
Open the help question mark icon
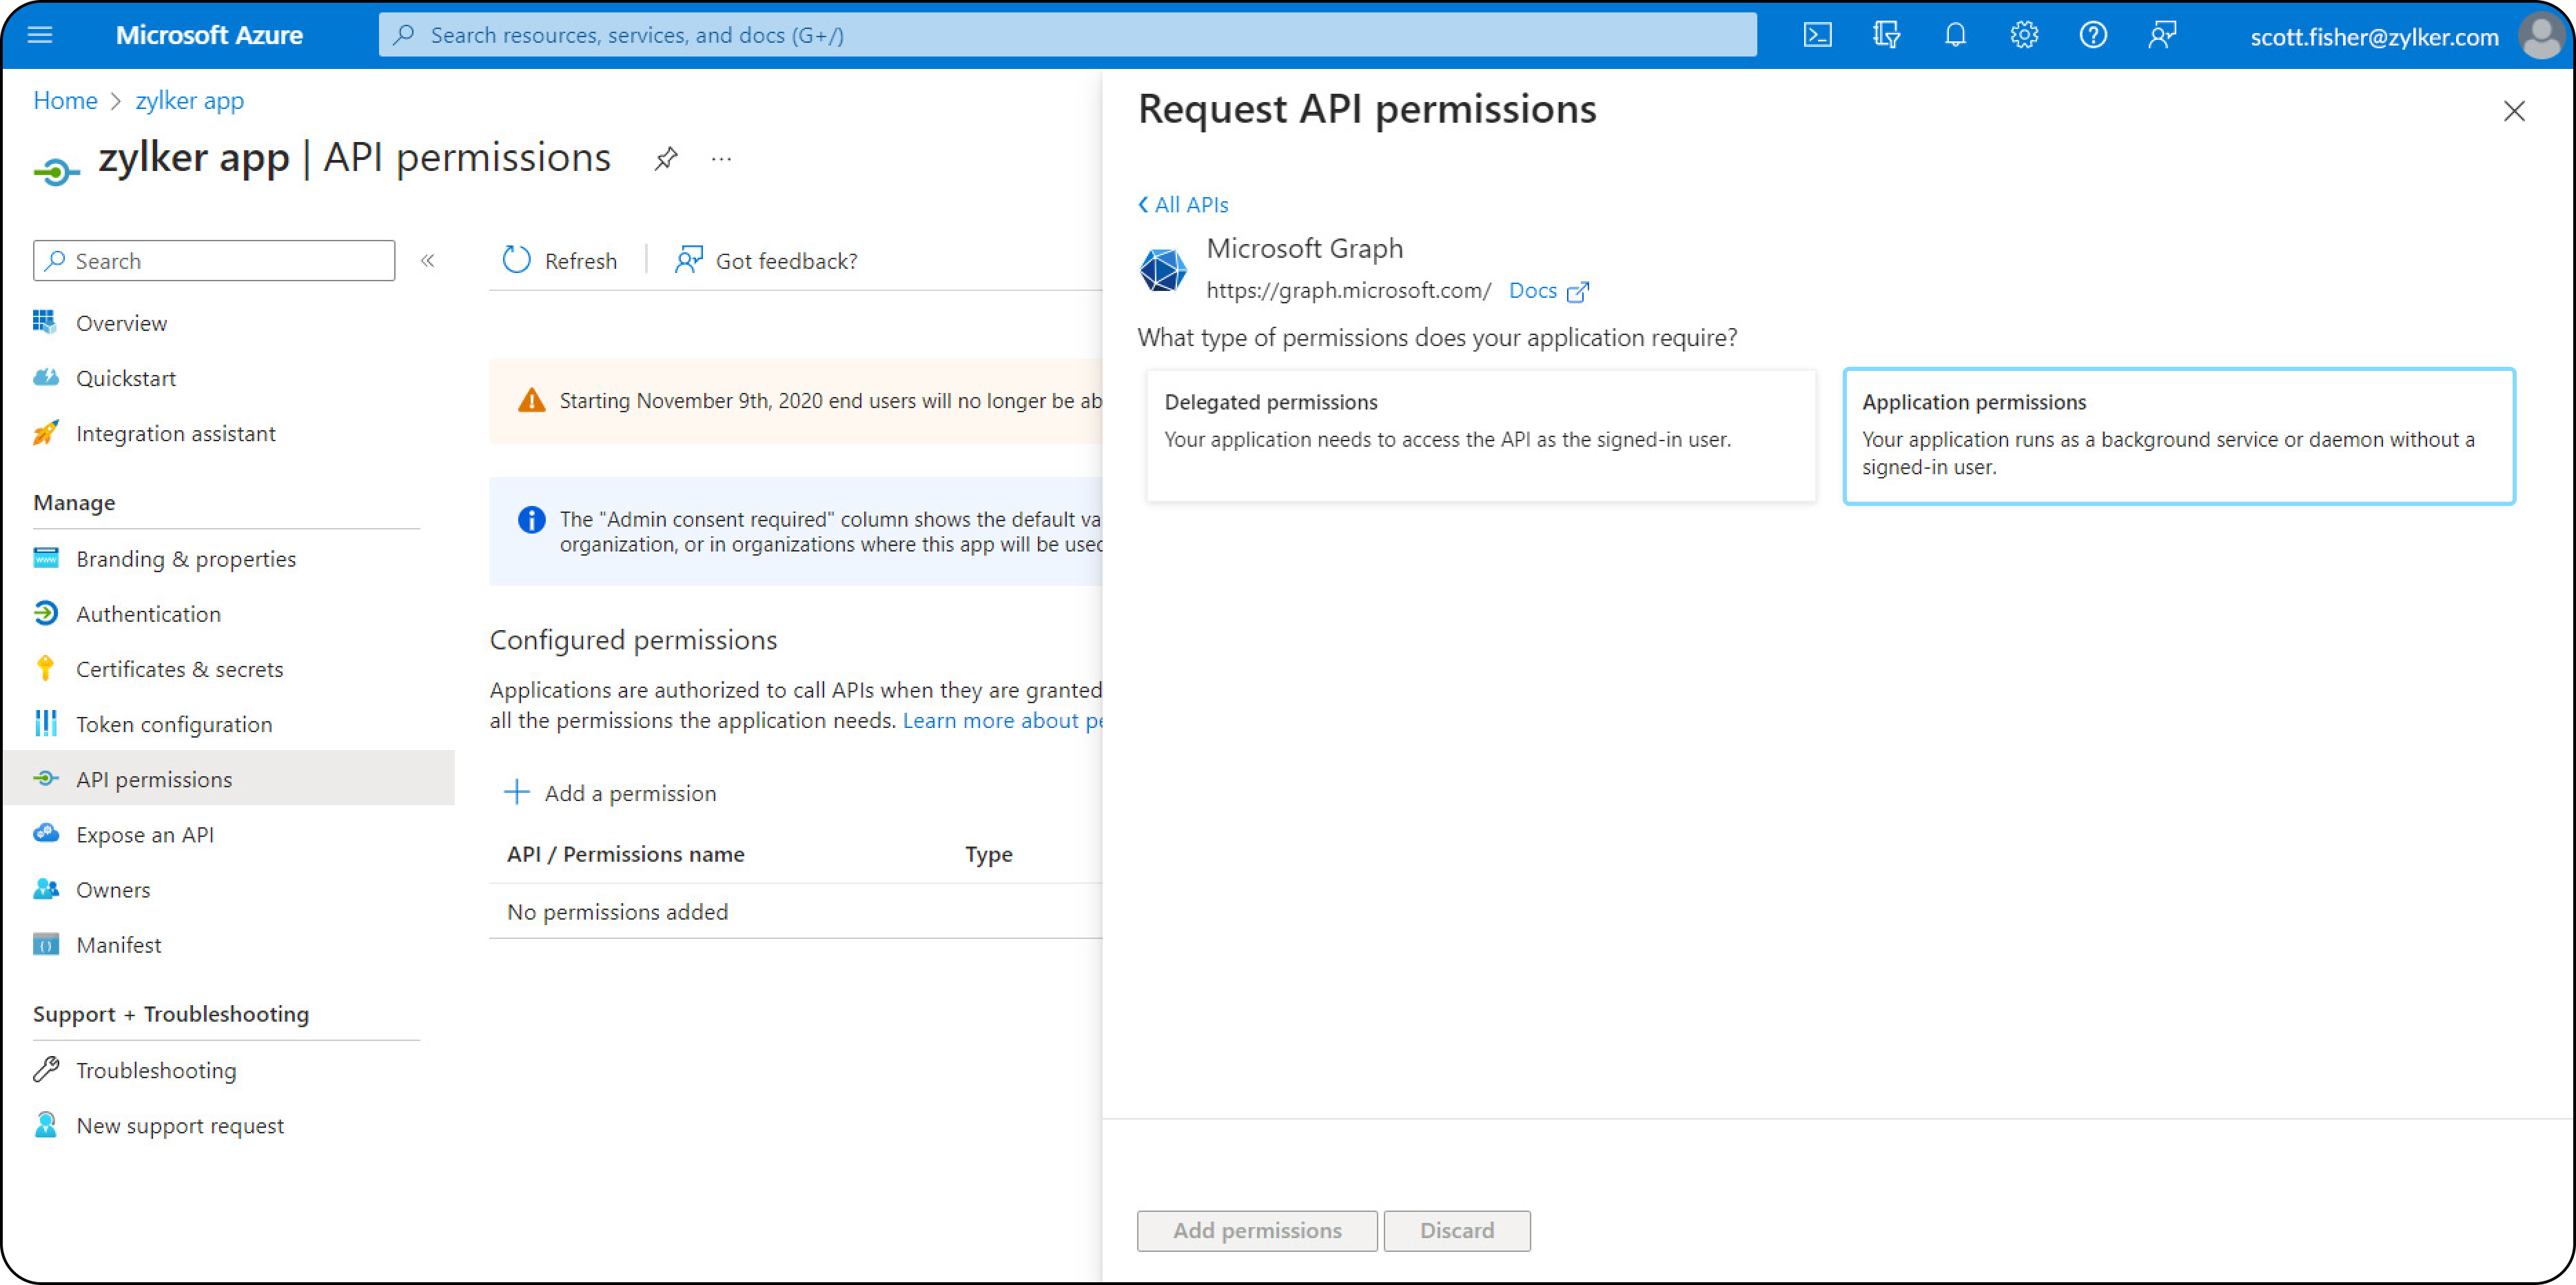2093,36
